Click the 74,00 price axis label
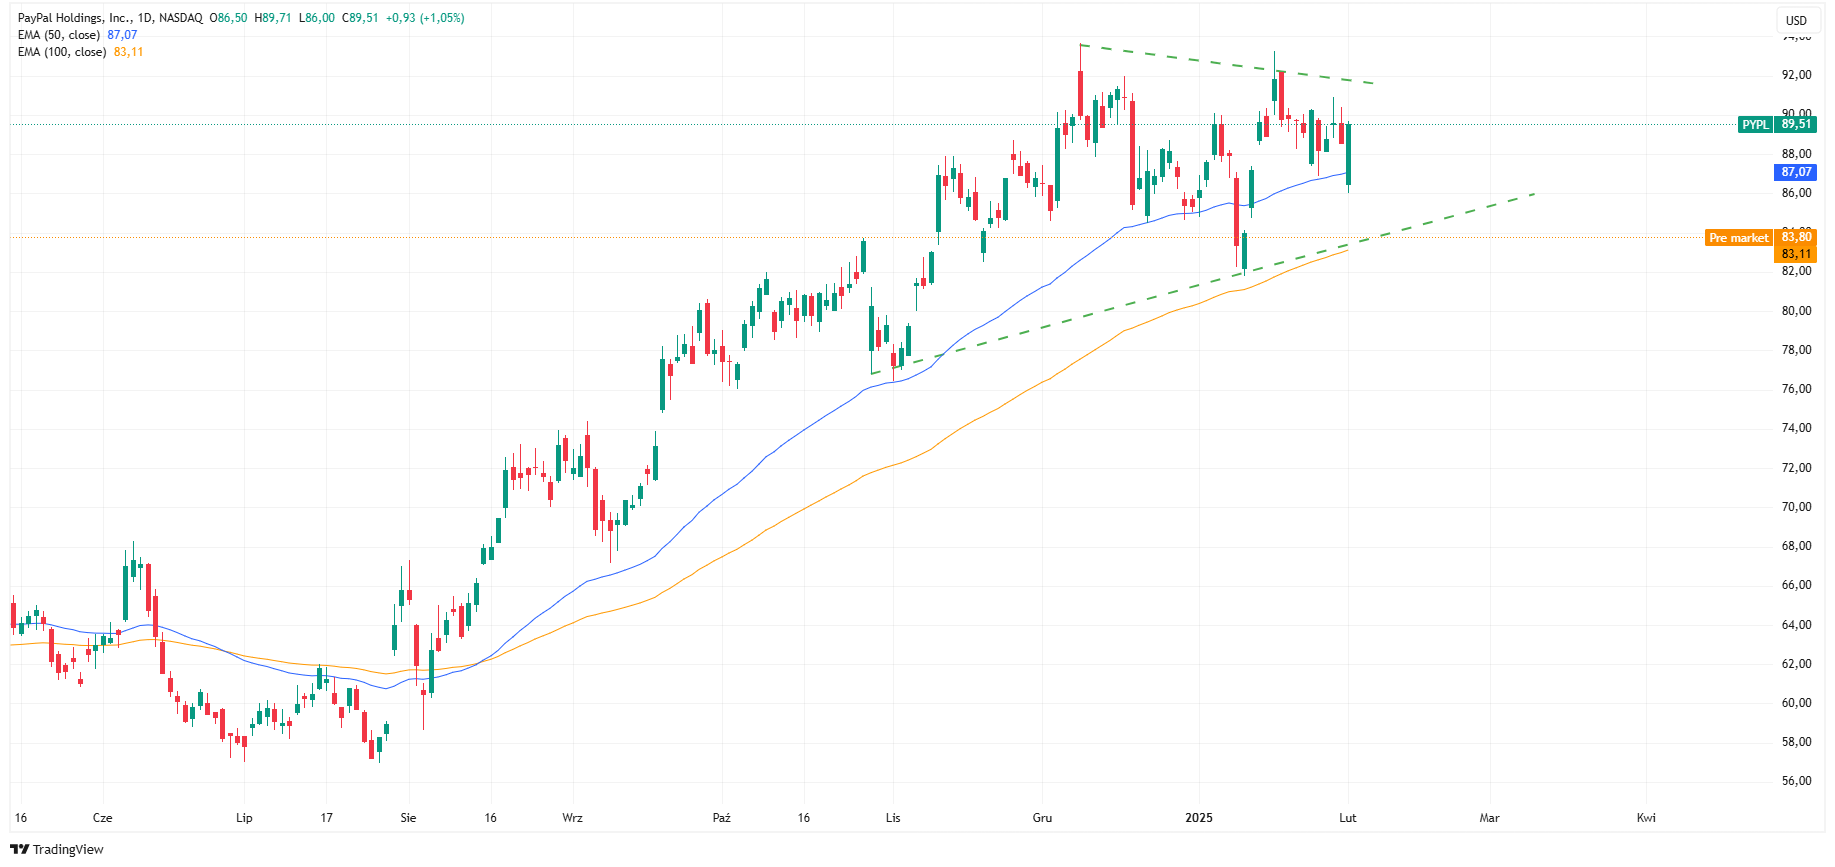 point(1796,428)
